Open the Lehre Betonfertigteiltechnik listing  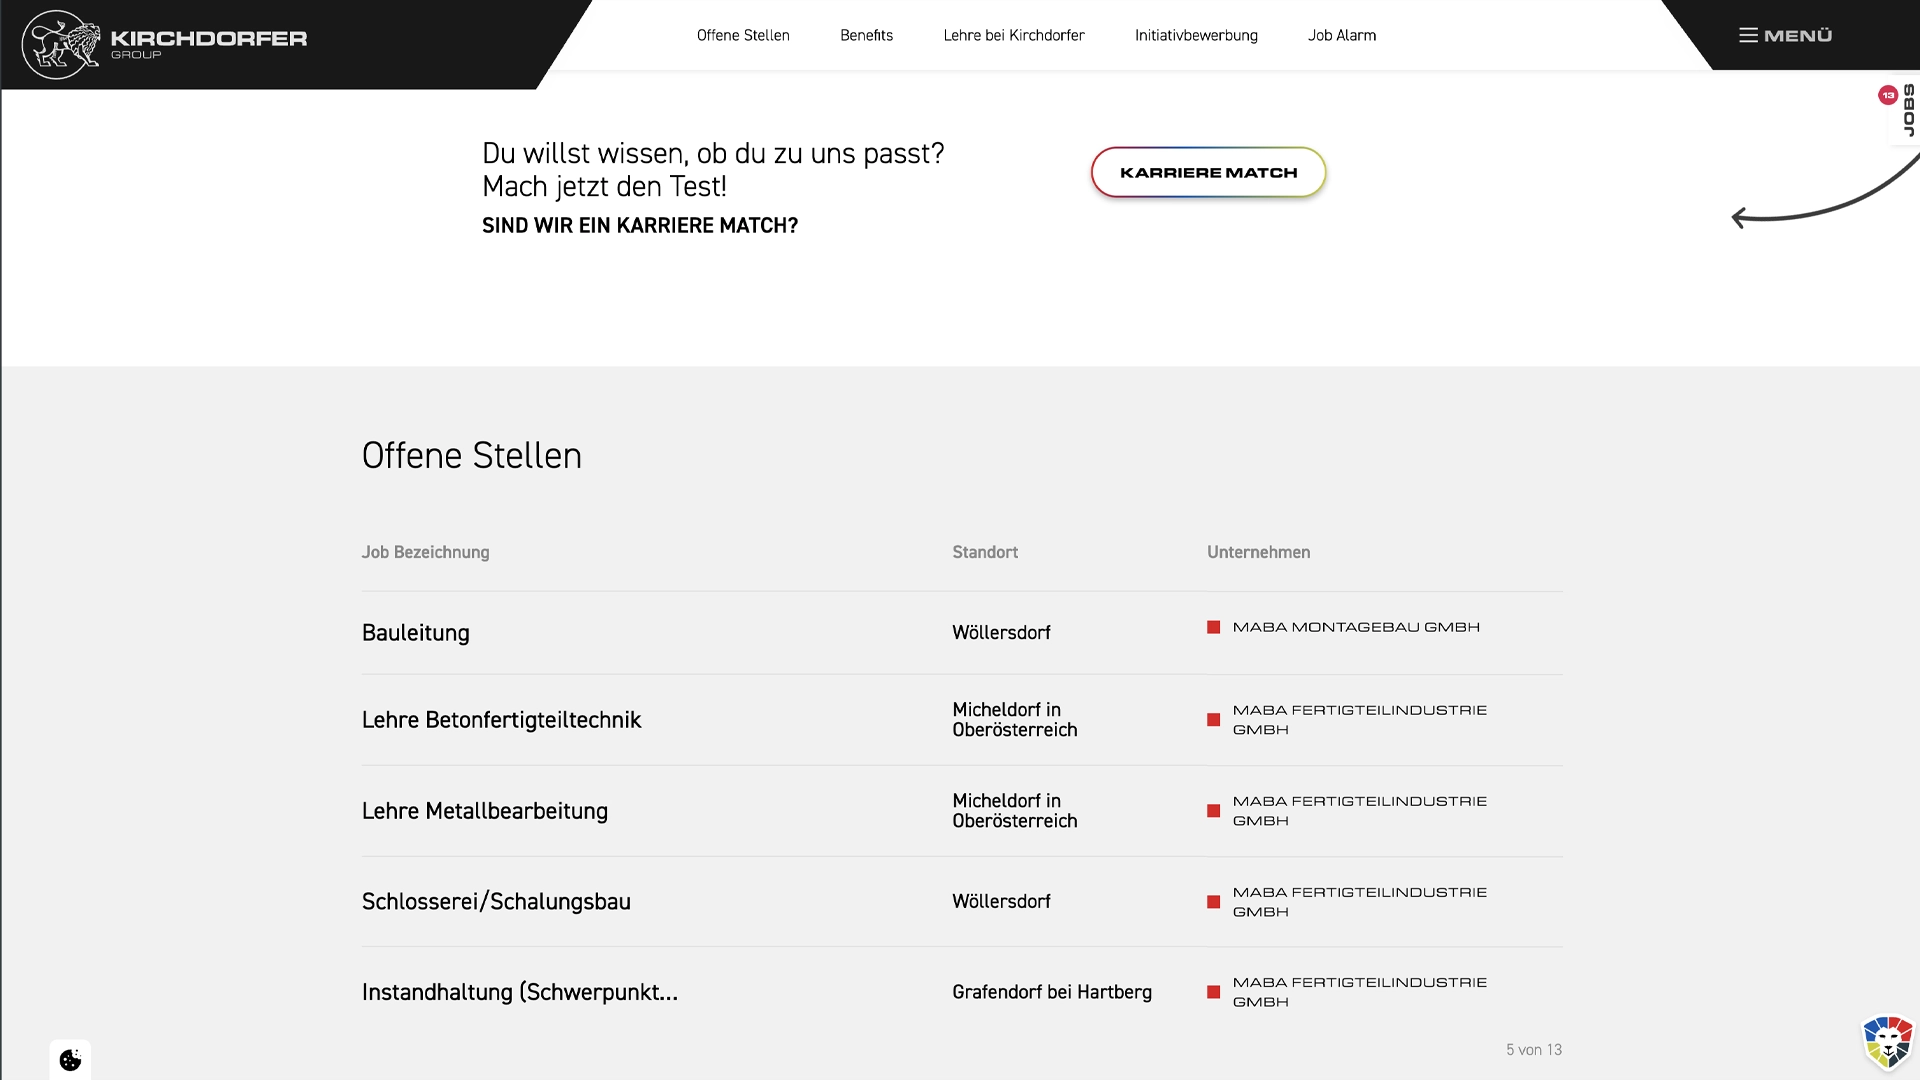502,719
